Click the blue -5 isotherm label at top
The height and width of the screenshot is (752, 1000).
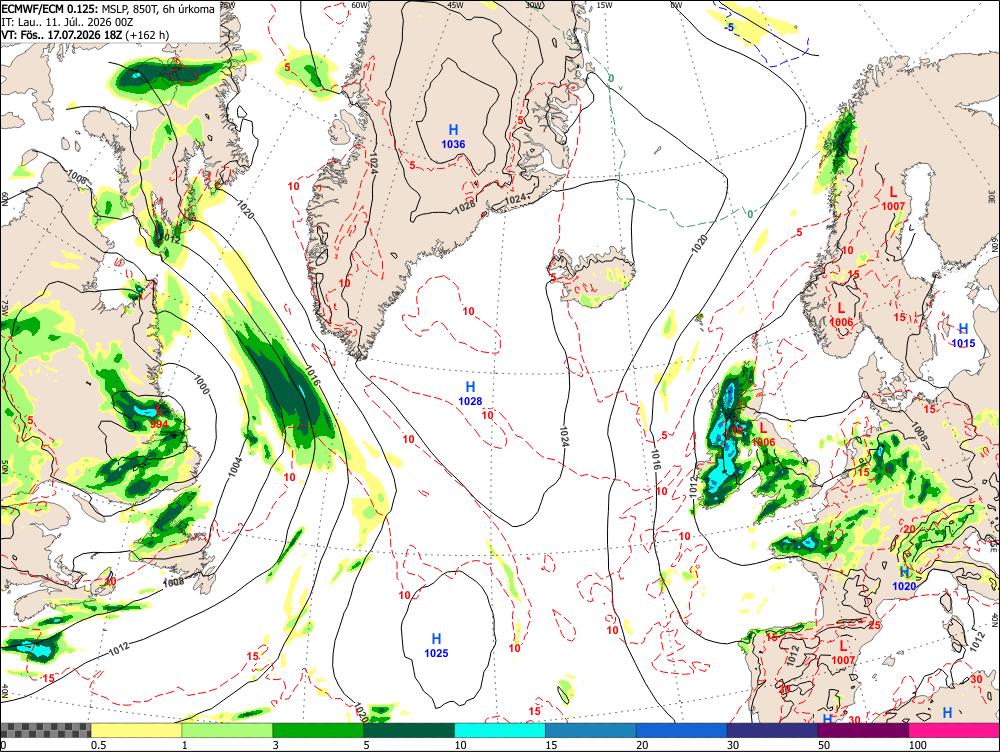click(x=730, y=27)
